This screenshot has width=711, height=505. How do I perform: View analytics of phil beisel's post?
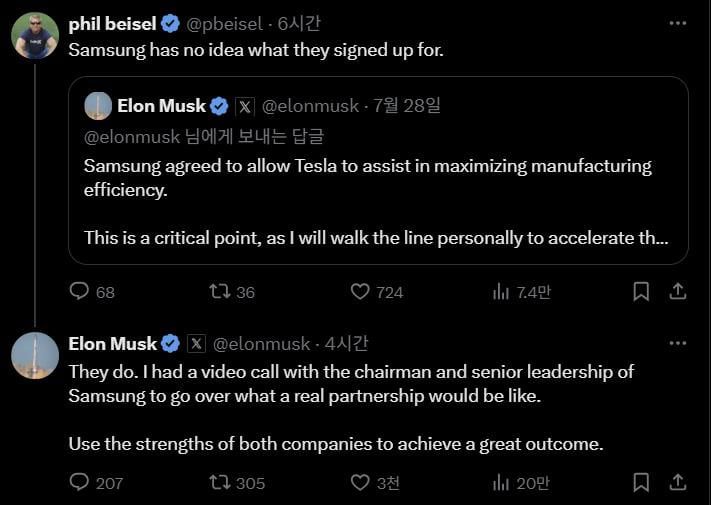pos(501,291)
